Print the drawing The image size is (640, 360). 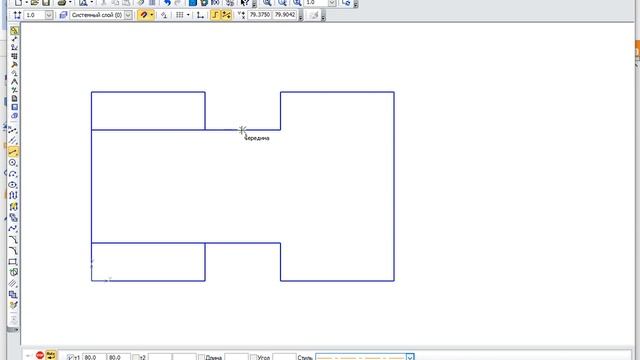tap(61, 3)
